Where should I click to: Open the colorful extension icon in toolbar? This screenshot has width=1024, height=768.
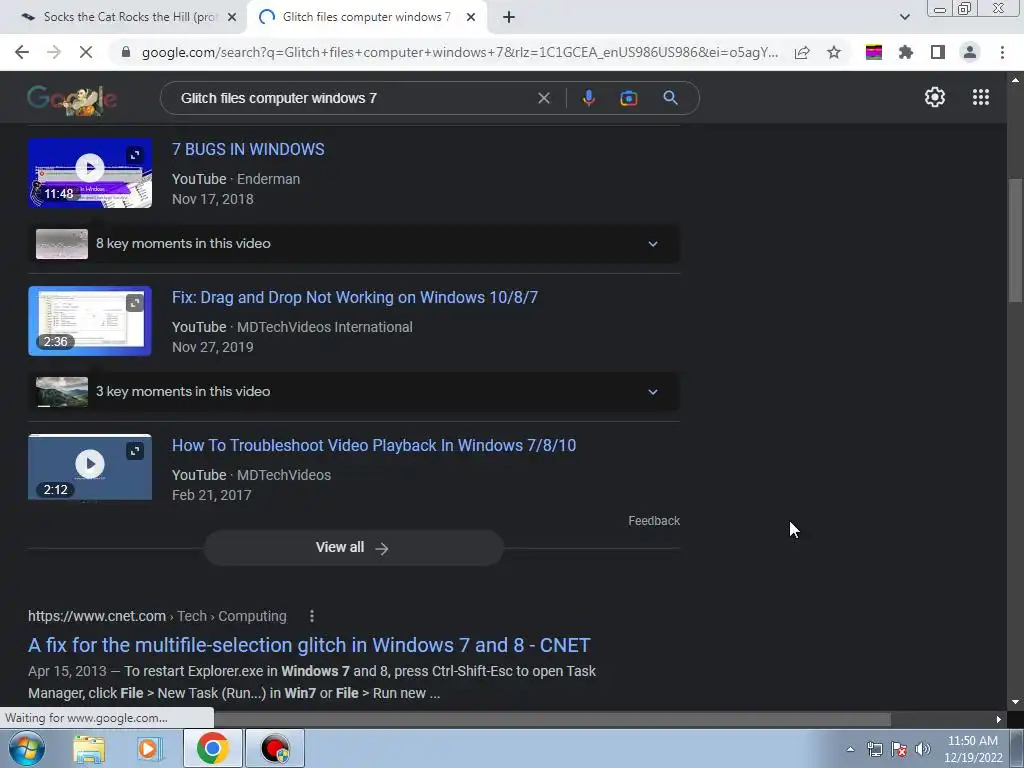tap(874, 52)
